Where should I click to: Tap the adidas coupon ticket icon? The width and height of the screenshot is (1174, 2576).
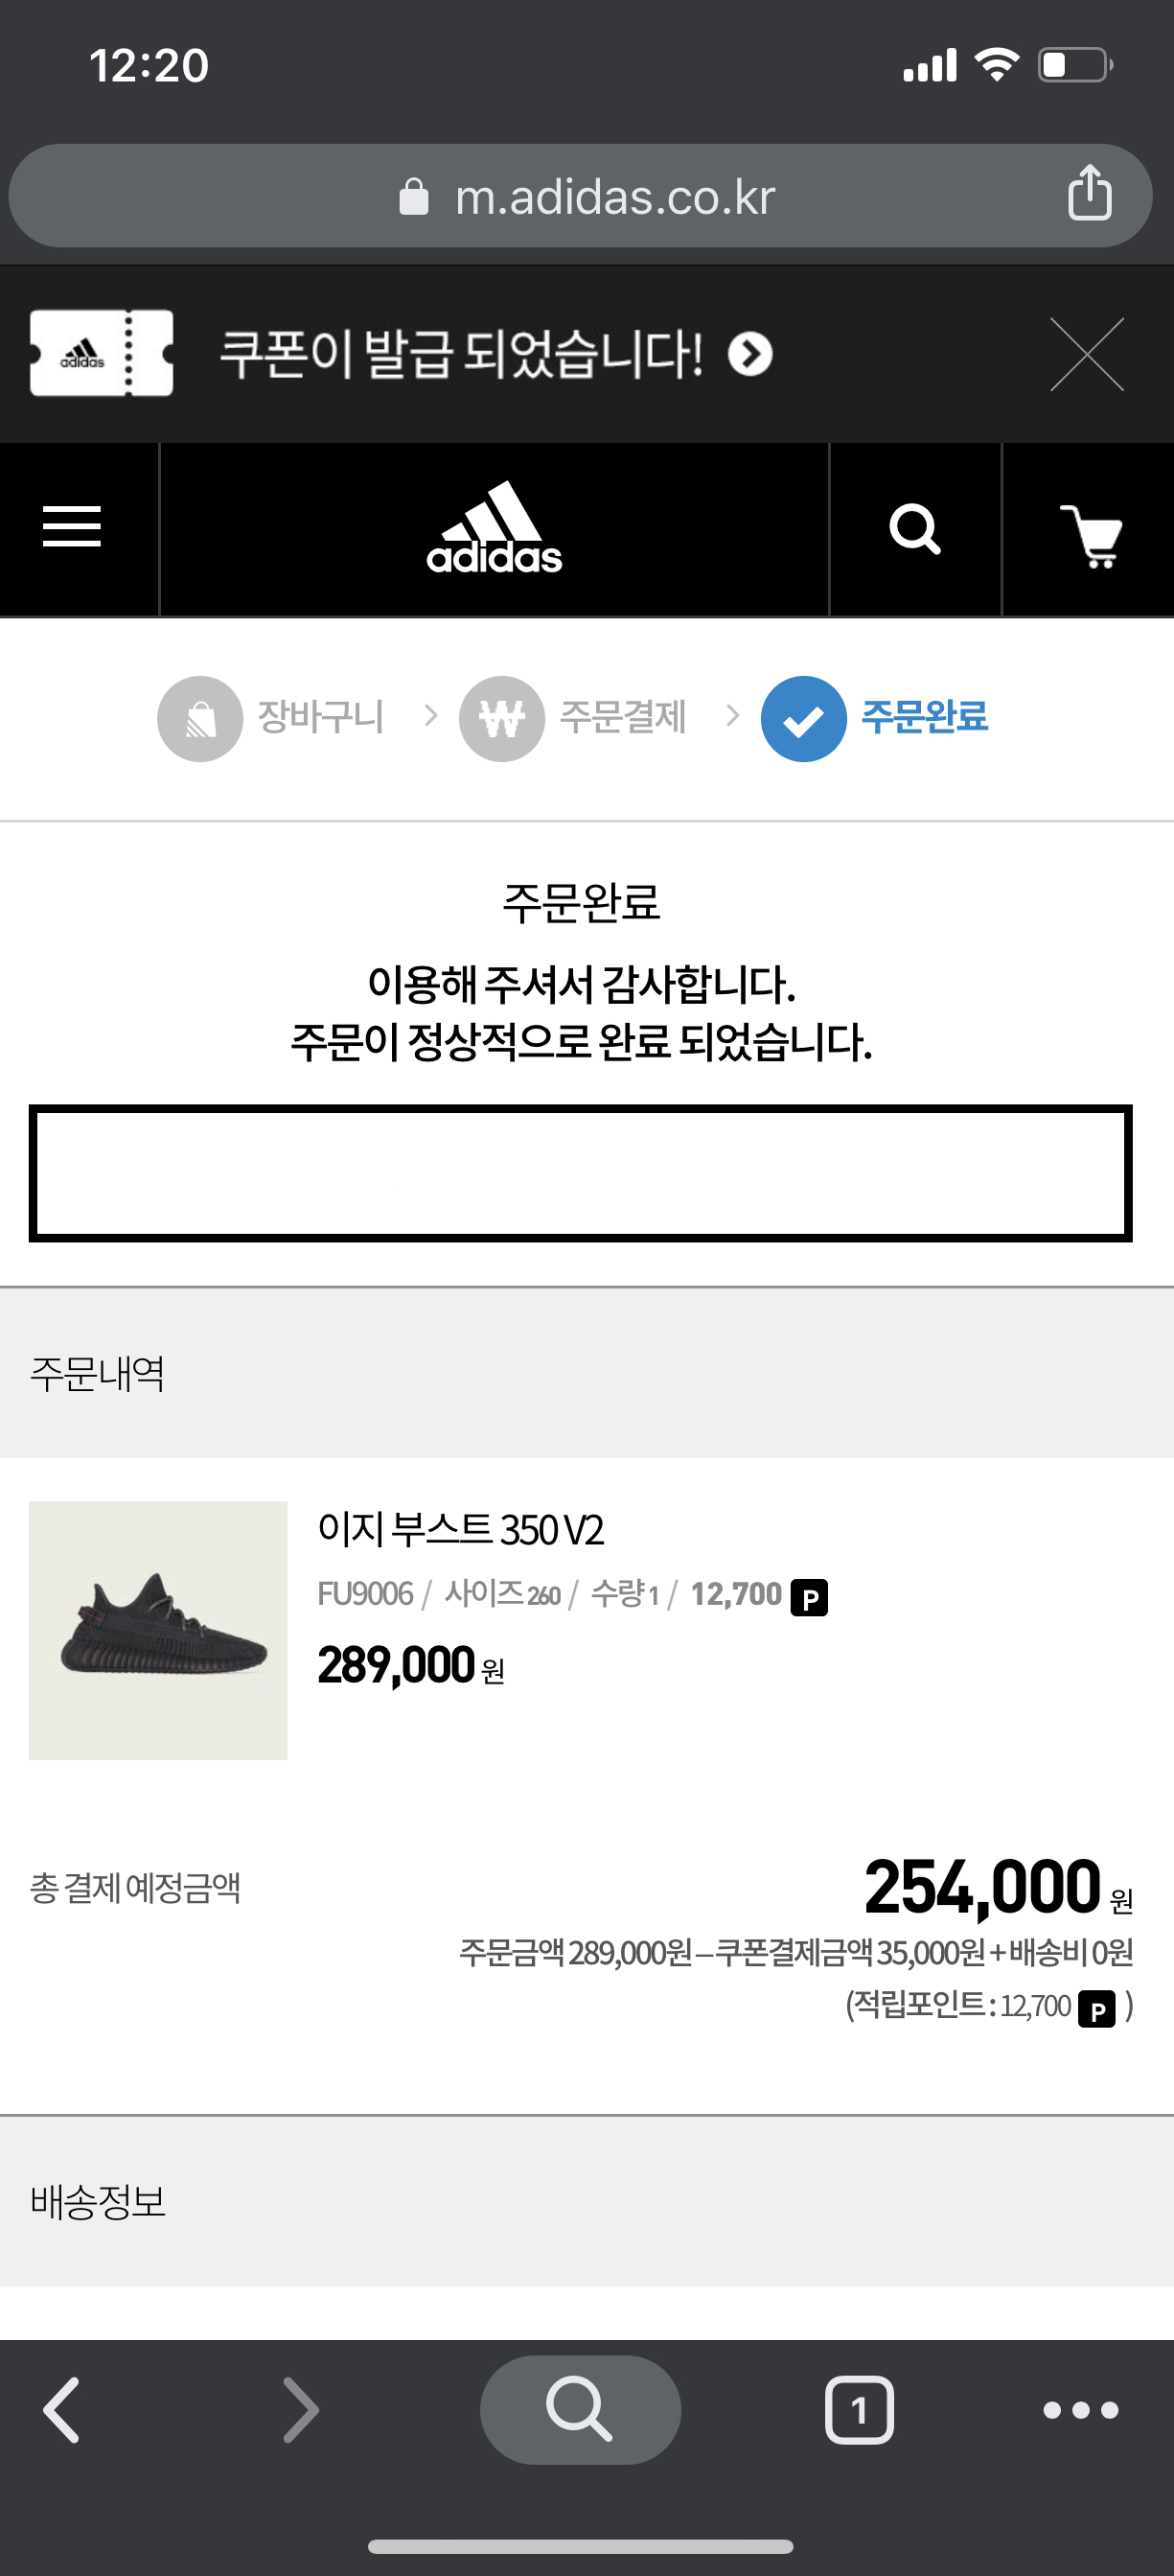click(x=101, y=353)
